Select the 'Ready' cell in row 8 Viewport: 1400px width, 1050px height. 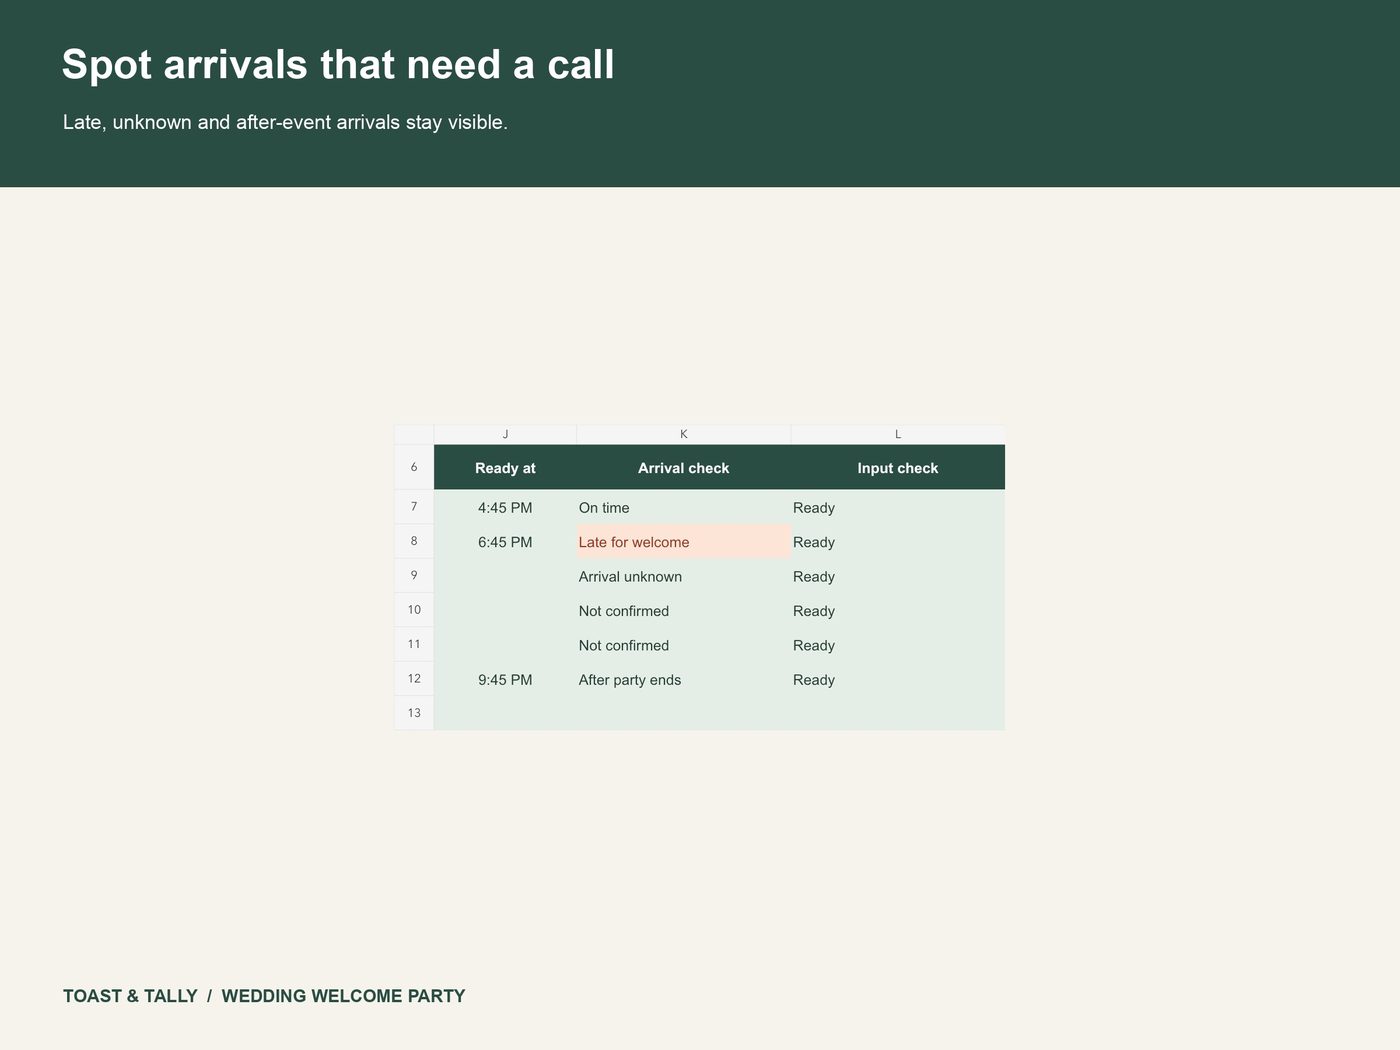tap(898, 541)
